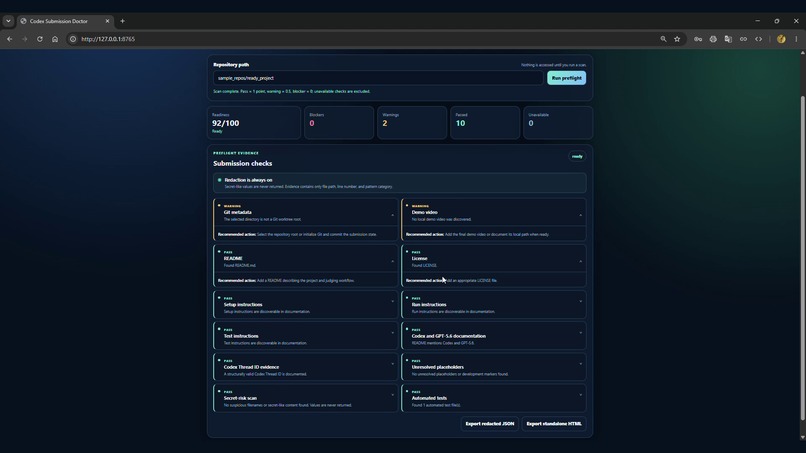This screenshot has height=453, width=806.
Task: Click the site information icon in address bar
Action: (73, 39)
